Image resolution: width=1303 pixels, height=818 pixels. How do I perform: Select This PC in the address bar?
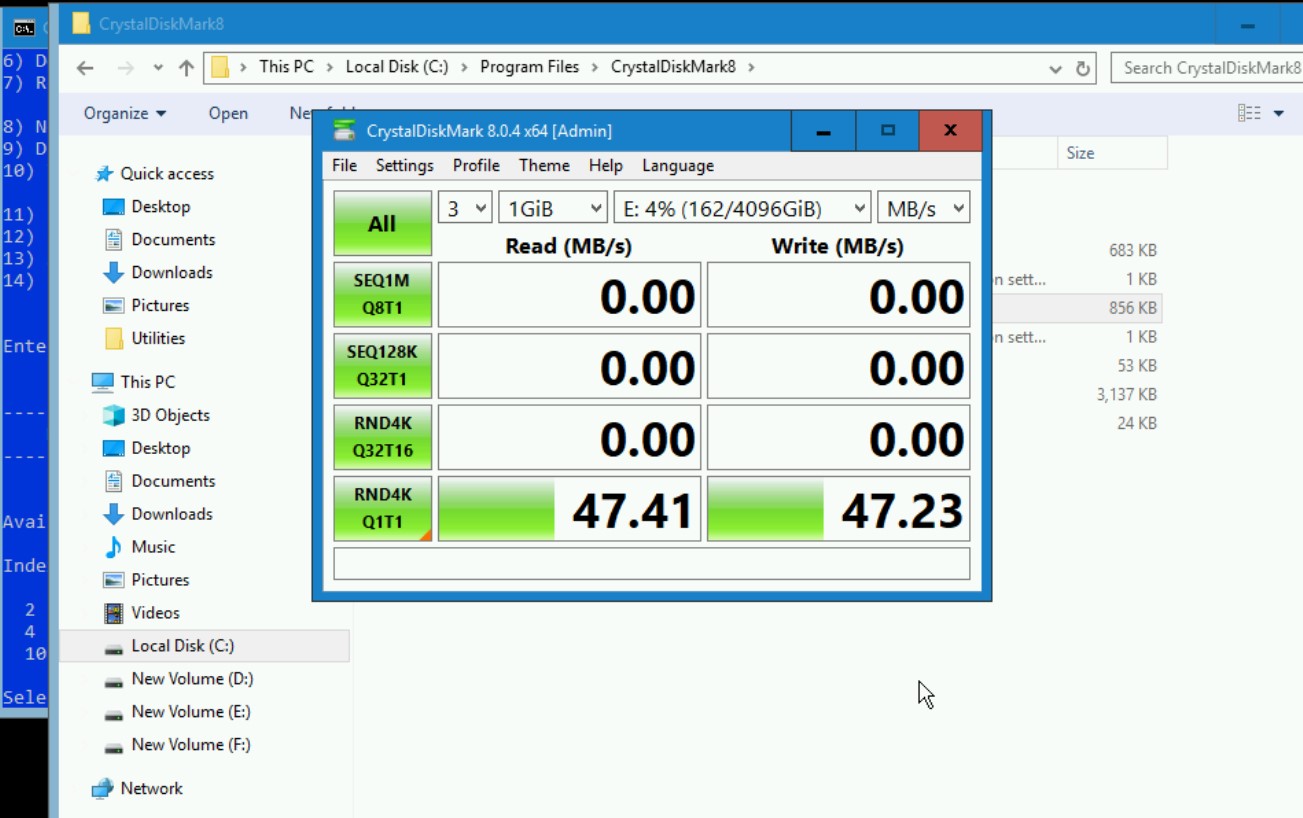point(286,67)
